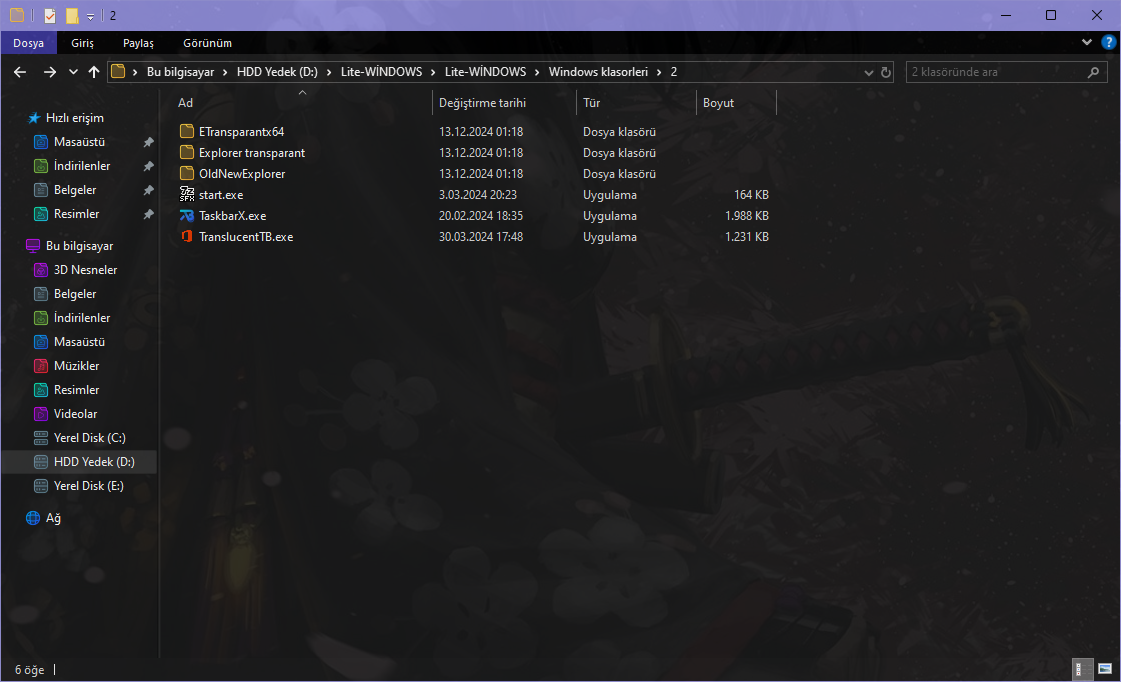Go forward with the right arrow
1121x682 pixels.
pos(49,72)
